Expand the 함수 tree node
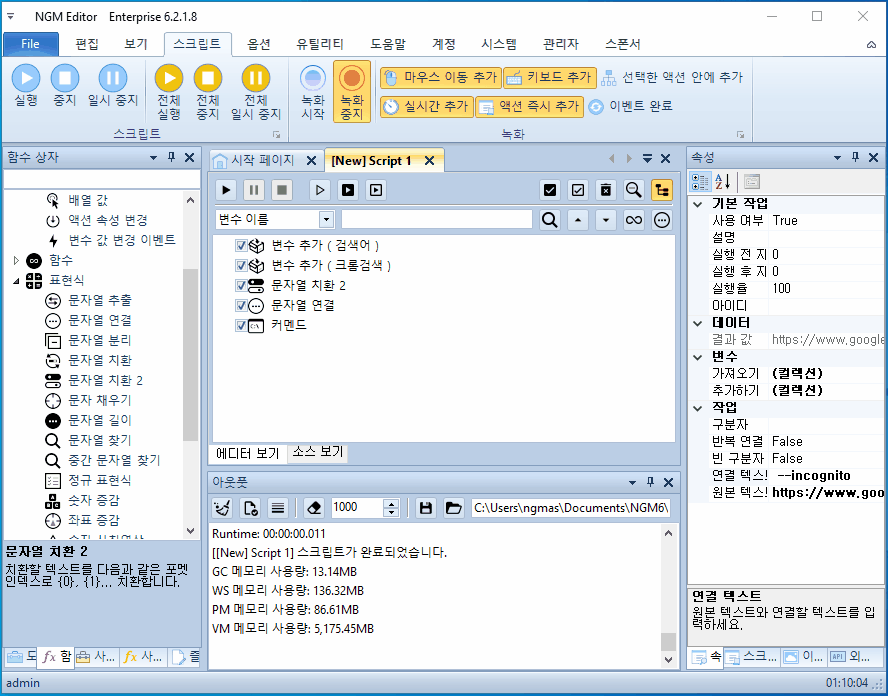Viewport: 888px width, 696px height. pyautogui.click(x=16, y=261)
